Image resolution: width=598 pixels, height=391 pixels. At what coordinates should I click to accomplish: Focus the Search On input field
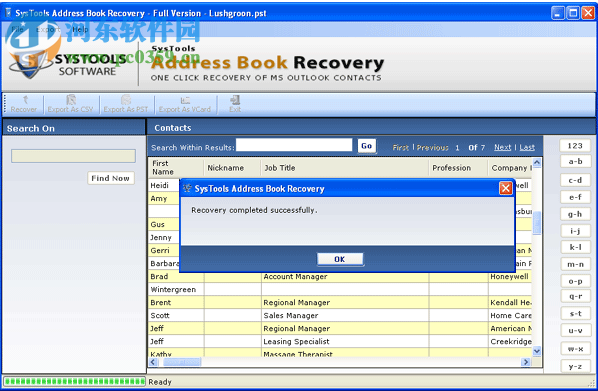tap(73, 156)
